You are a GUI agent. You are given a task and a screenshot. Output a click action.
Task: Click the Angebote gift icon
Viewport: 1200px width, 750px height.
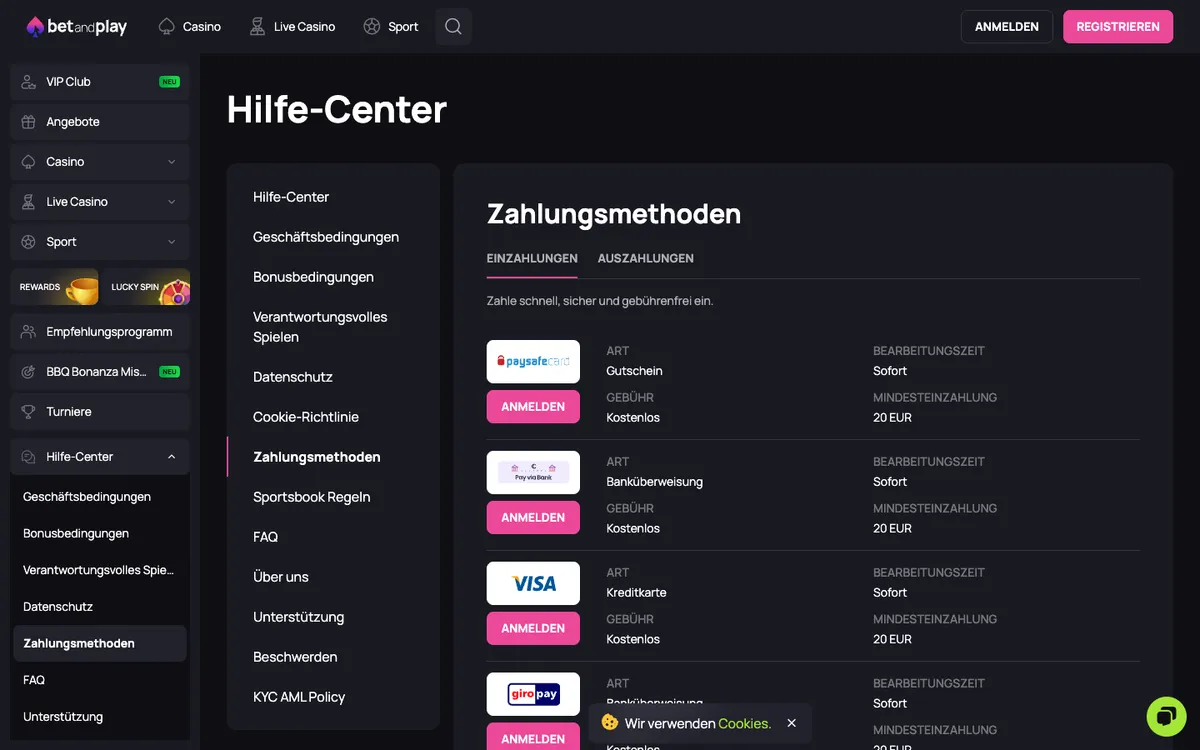coord(28,122)
